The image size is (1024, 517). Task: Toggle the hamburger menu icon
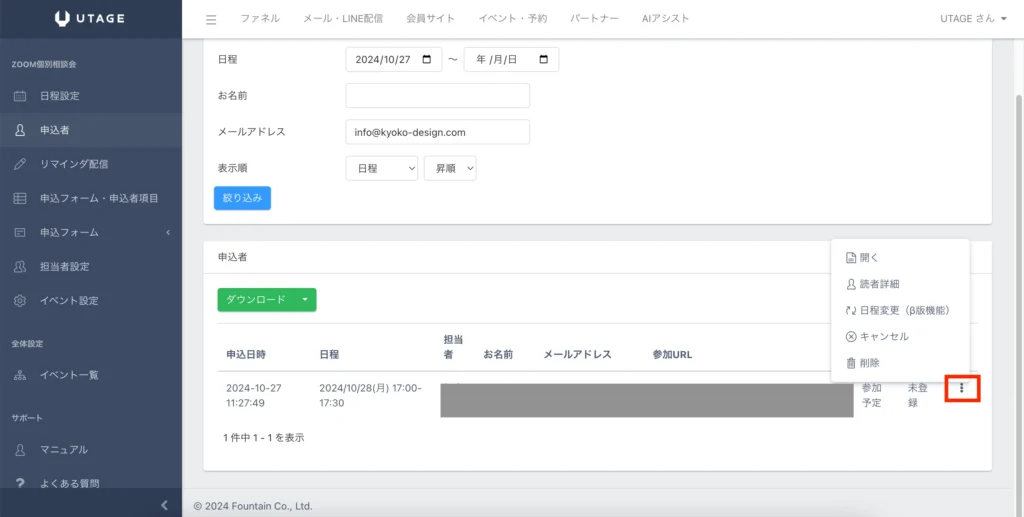[x=211, y=20]
